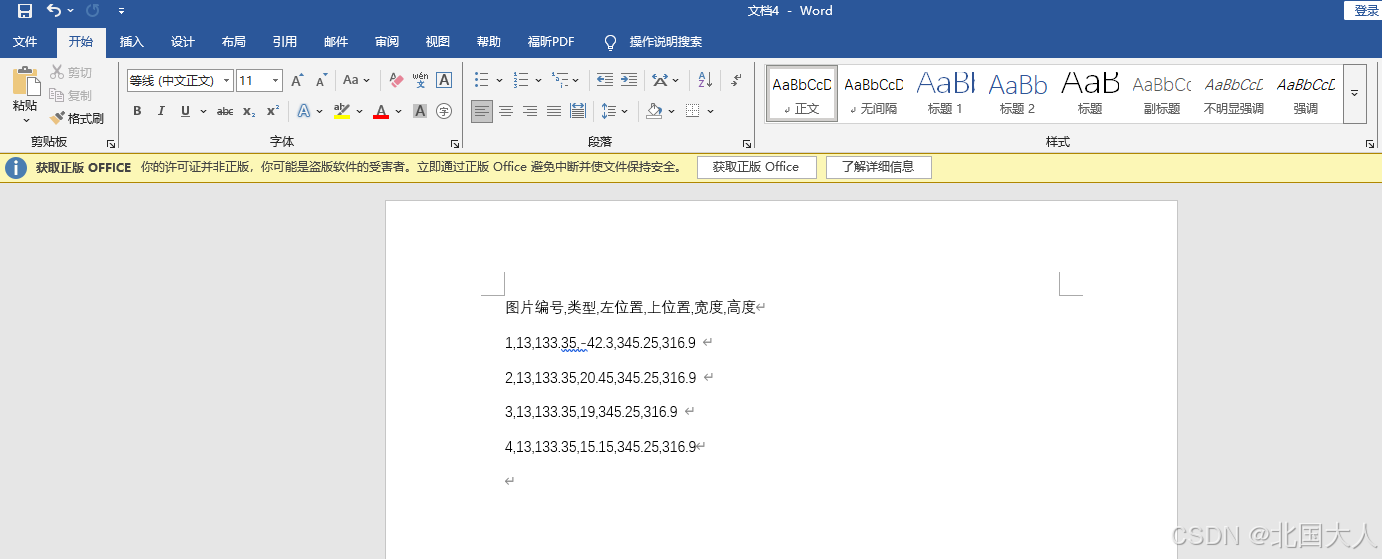Open the File (文件) tab
The width and height of the screenshot is (1382, 559).
(x=25, y=42)
